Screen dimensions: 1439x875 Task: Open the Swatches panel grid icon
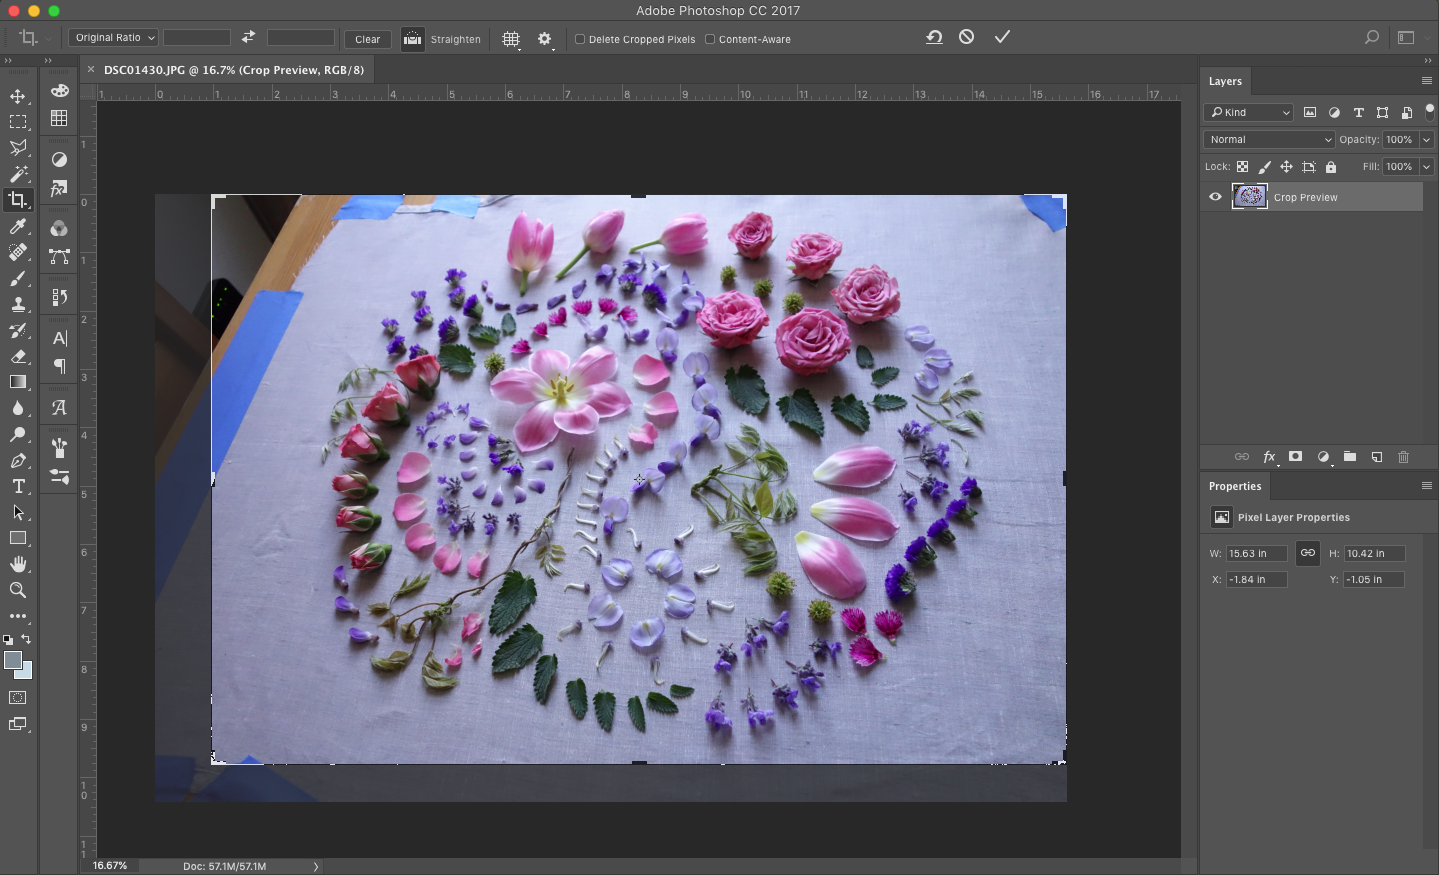(59, 118)
